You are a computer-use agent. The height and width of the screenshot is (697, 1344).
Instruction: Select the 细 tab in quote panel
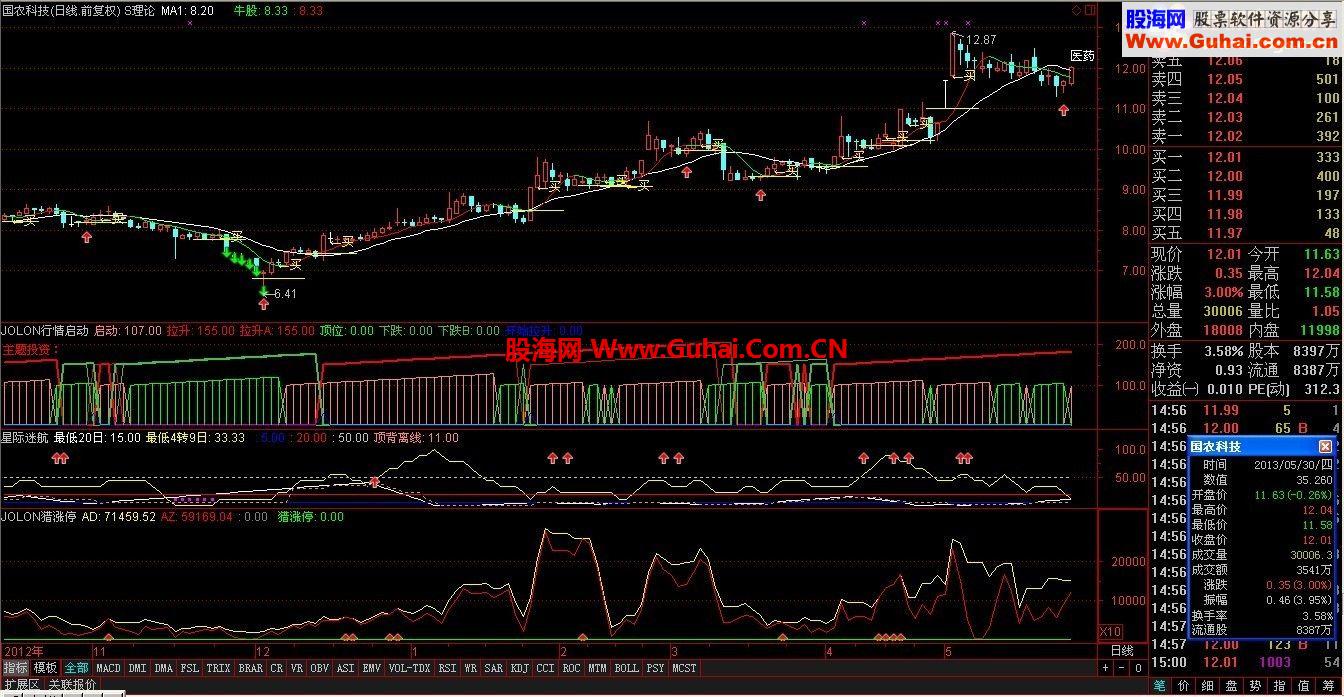1209,686
